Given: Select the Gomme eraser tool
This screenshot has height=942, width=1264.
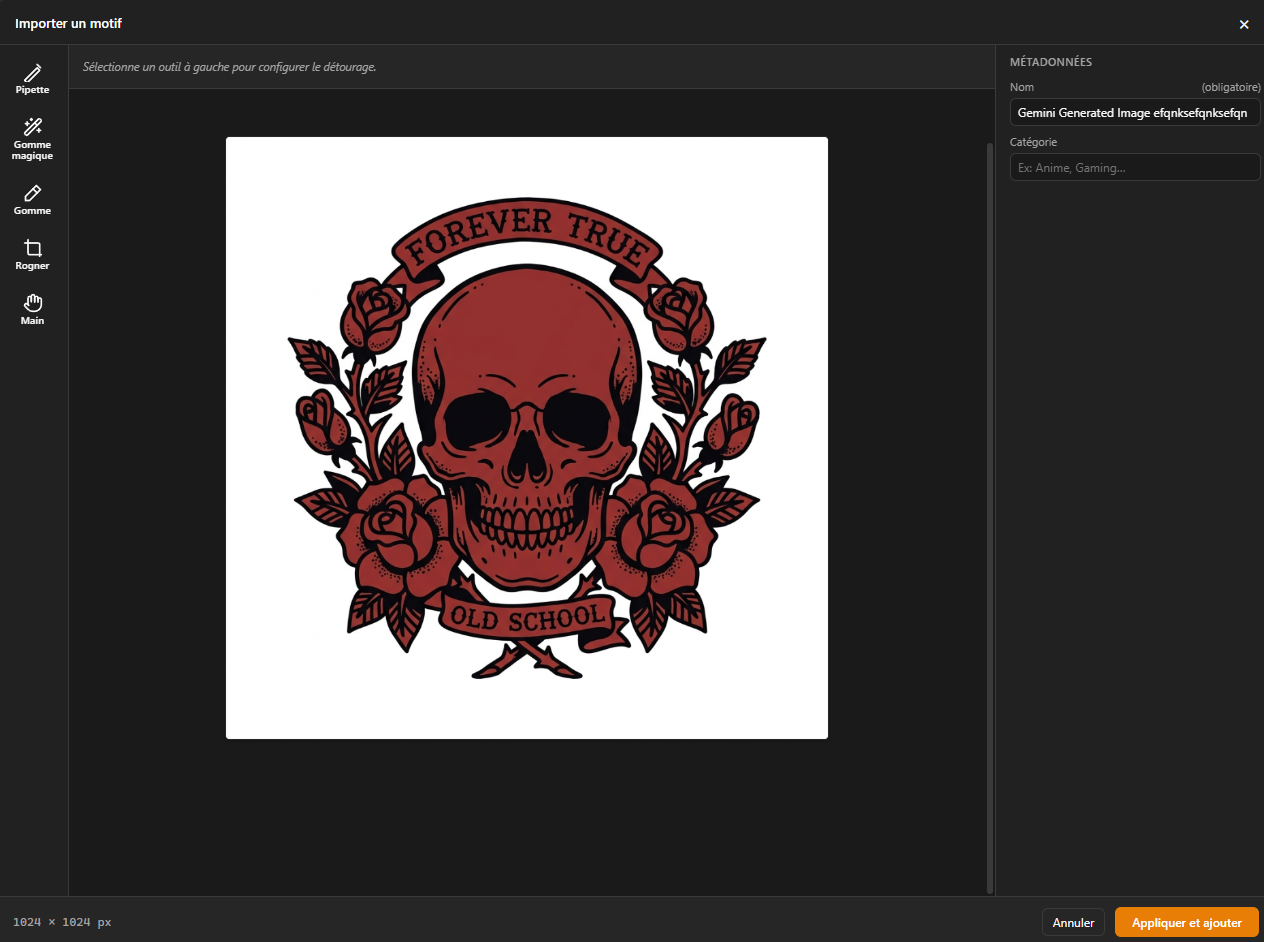Looking at the screenshot, I should [33, 200].
